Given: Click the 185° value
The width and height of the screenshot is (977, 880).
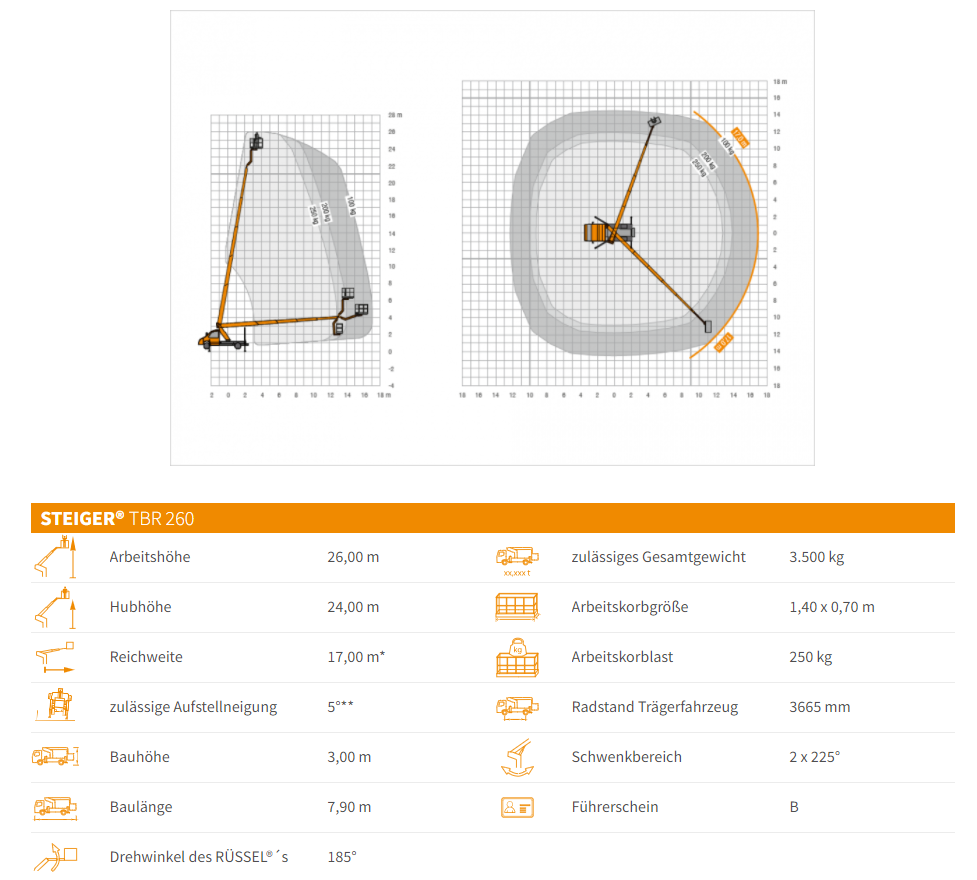Looking at the screenshot, I should (342, 857).
